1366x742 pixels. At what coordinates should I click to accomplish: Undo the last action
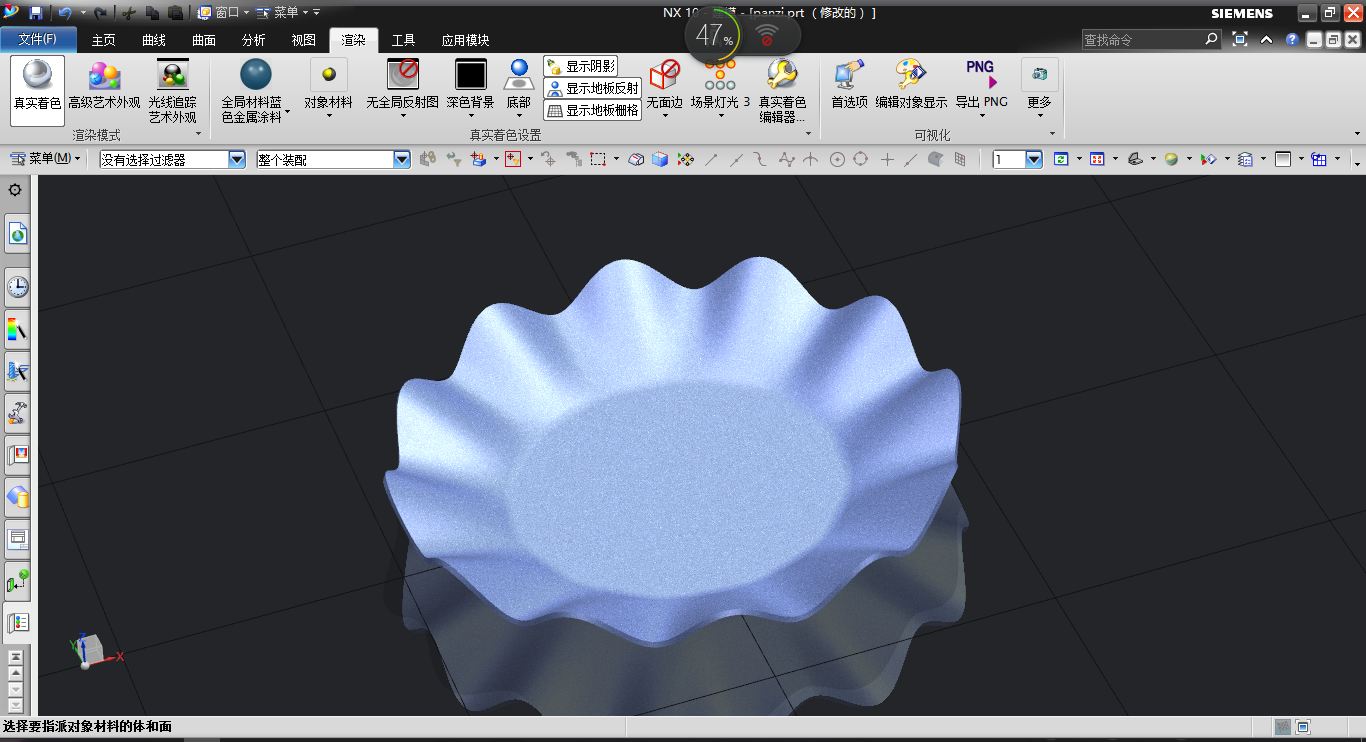point(66,13)
